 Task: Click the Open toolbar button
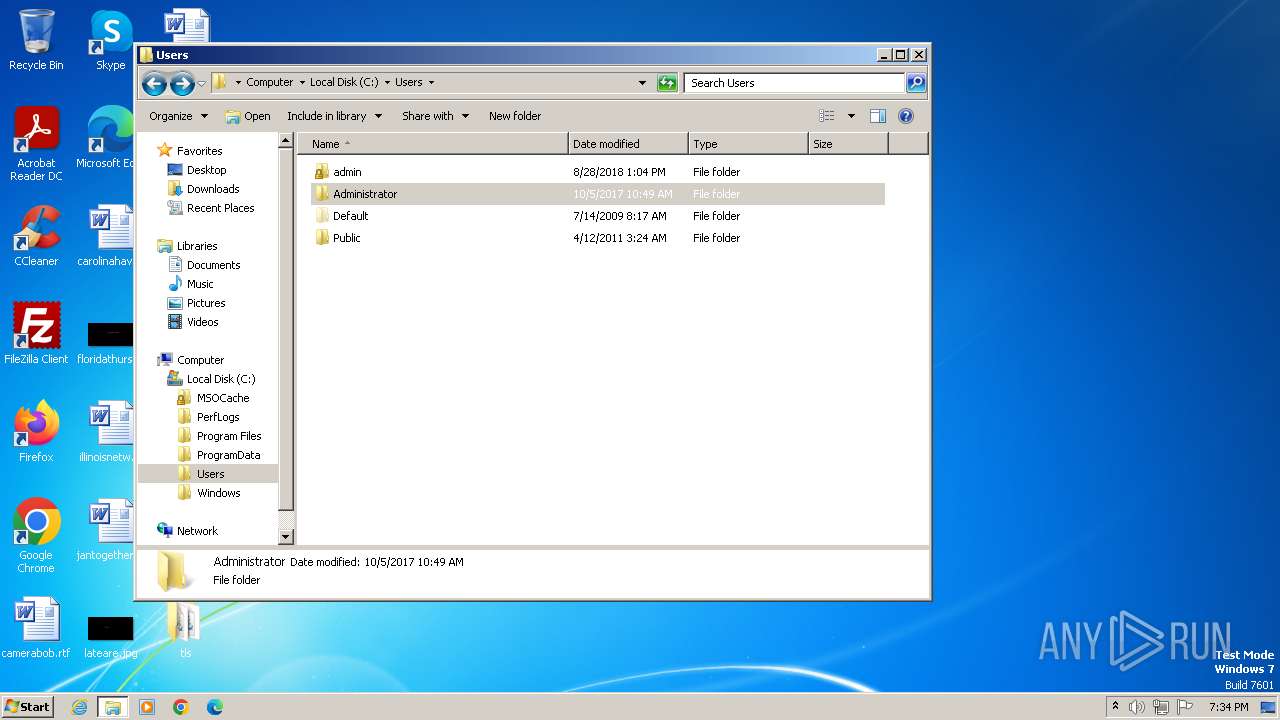pyautogui.click(x=247, y=116)
